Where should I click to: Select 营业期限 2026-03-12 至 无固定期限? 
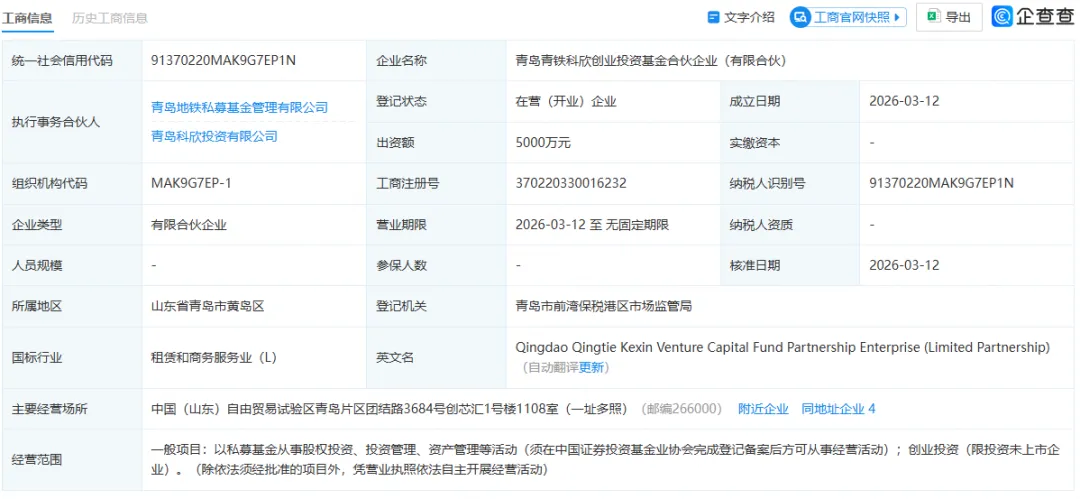[x=592, y=225]
